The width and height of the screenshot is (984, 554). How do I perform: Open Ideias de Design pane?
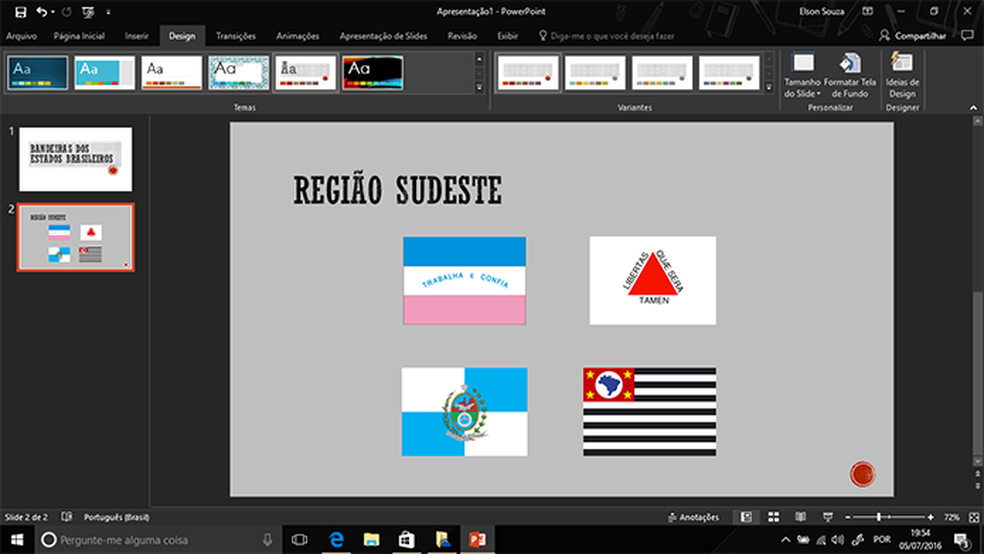tap(902, 75)
